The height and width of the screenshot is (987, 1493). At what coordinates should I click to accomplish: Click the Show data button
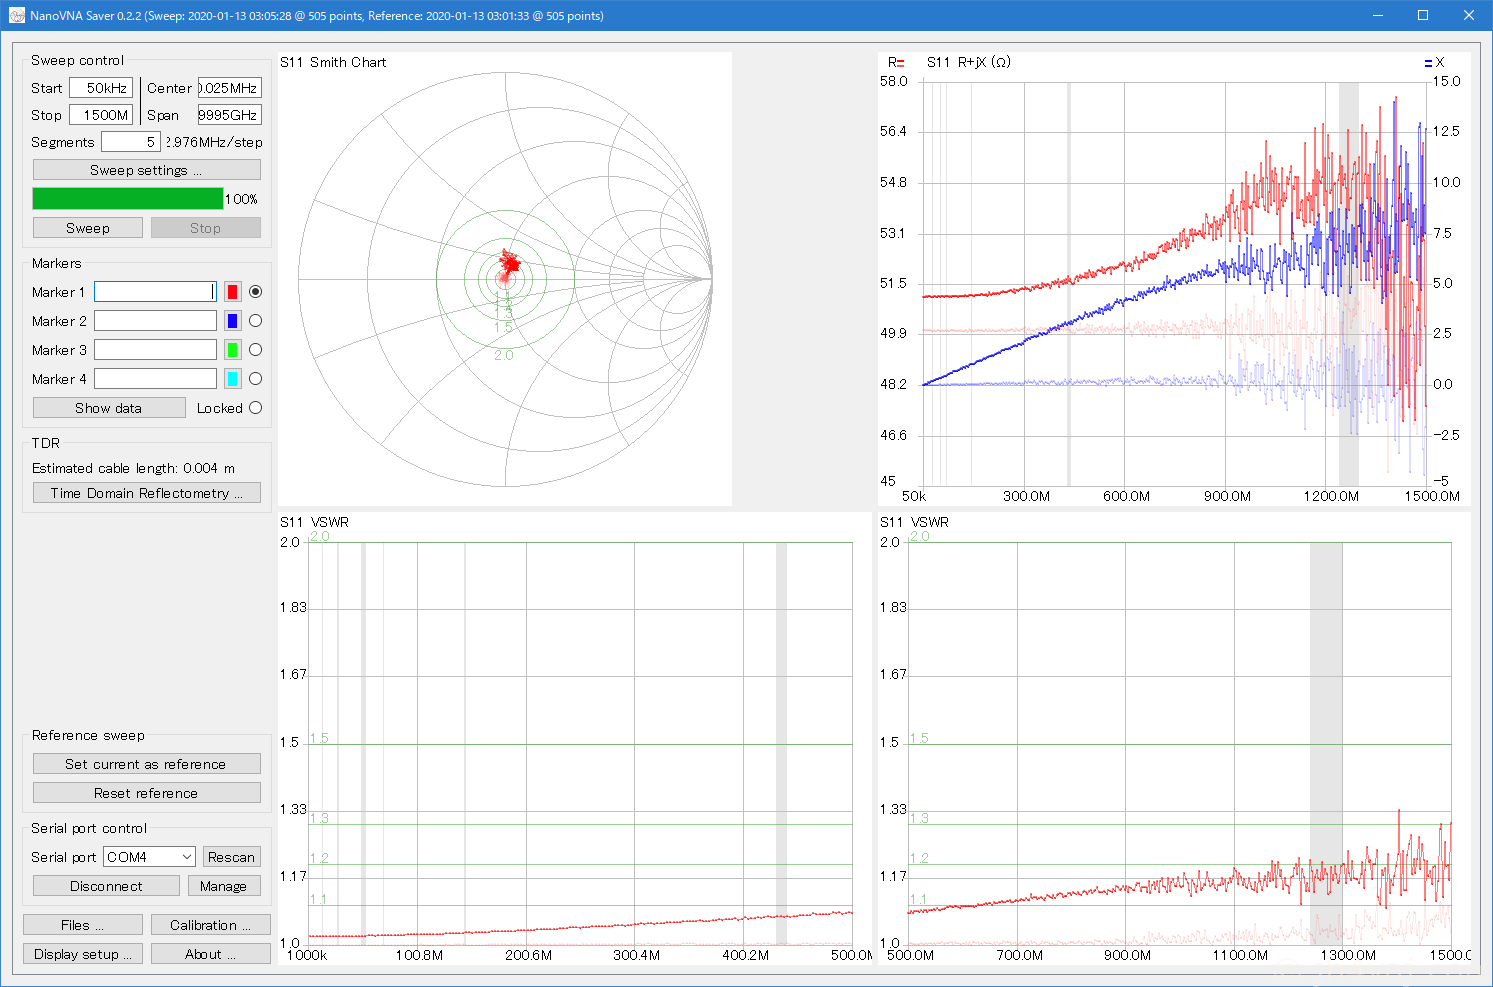(x=109, y=408)
